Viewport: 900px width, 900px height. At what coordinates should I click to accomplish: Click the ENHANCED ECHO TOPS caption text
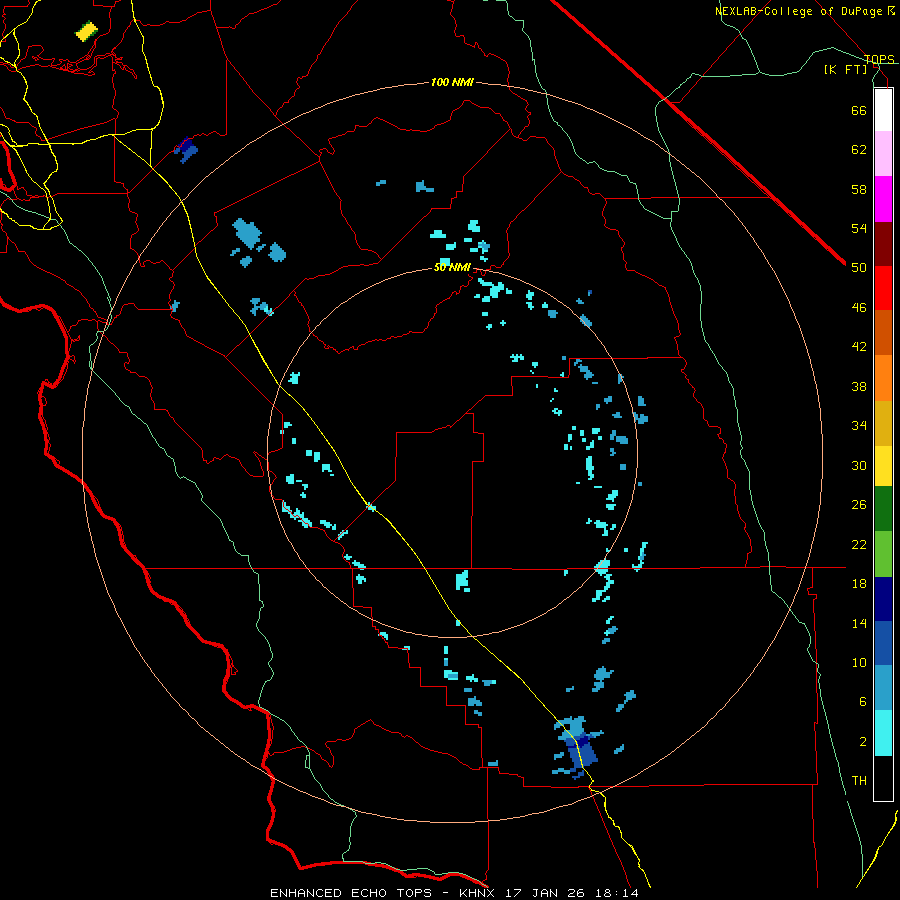[x=351, y=893]
